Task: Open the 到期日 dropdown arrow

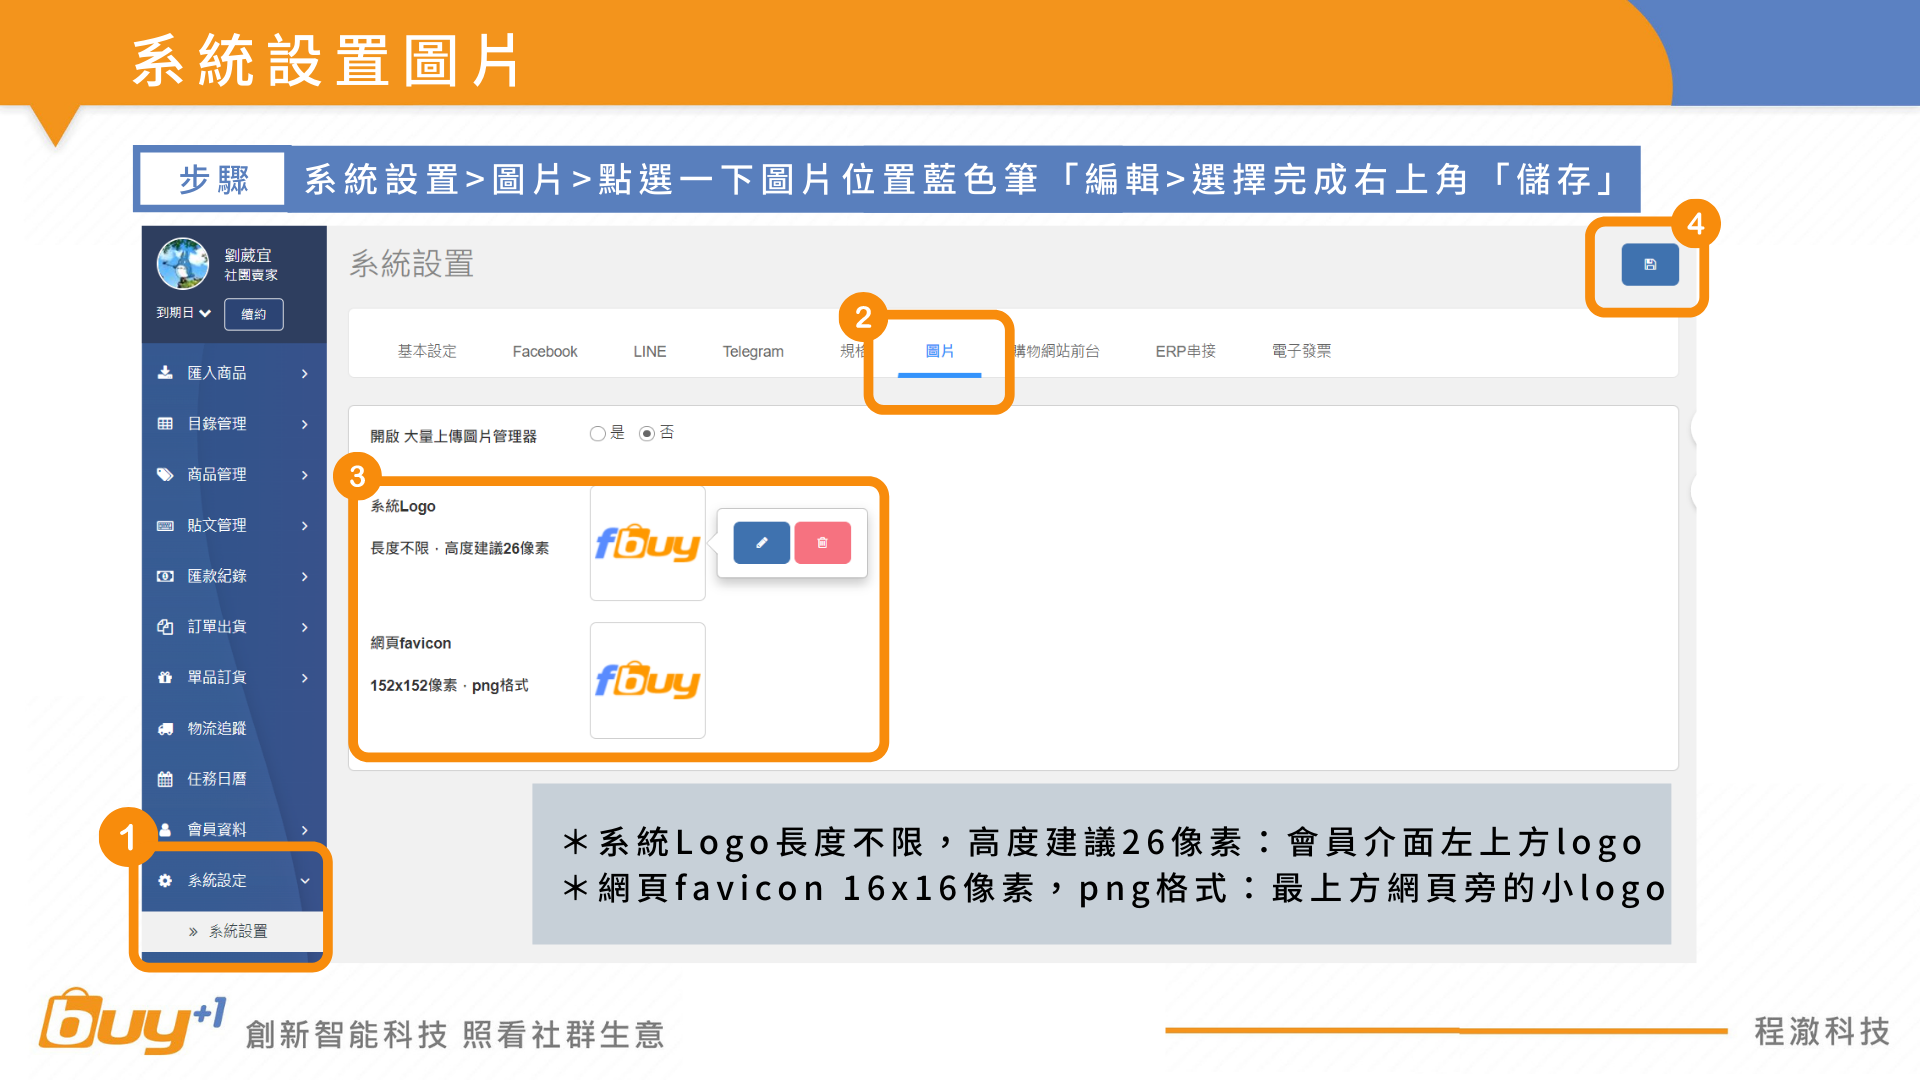Action: [x=205, y=314]
